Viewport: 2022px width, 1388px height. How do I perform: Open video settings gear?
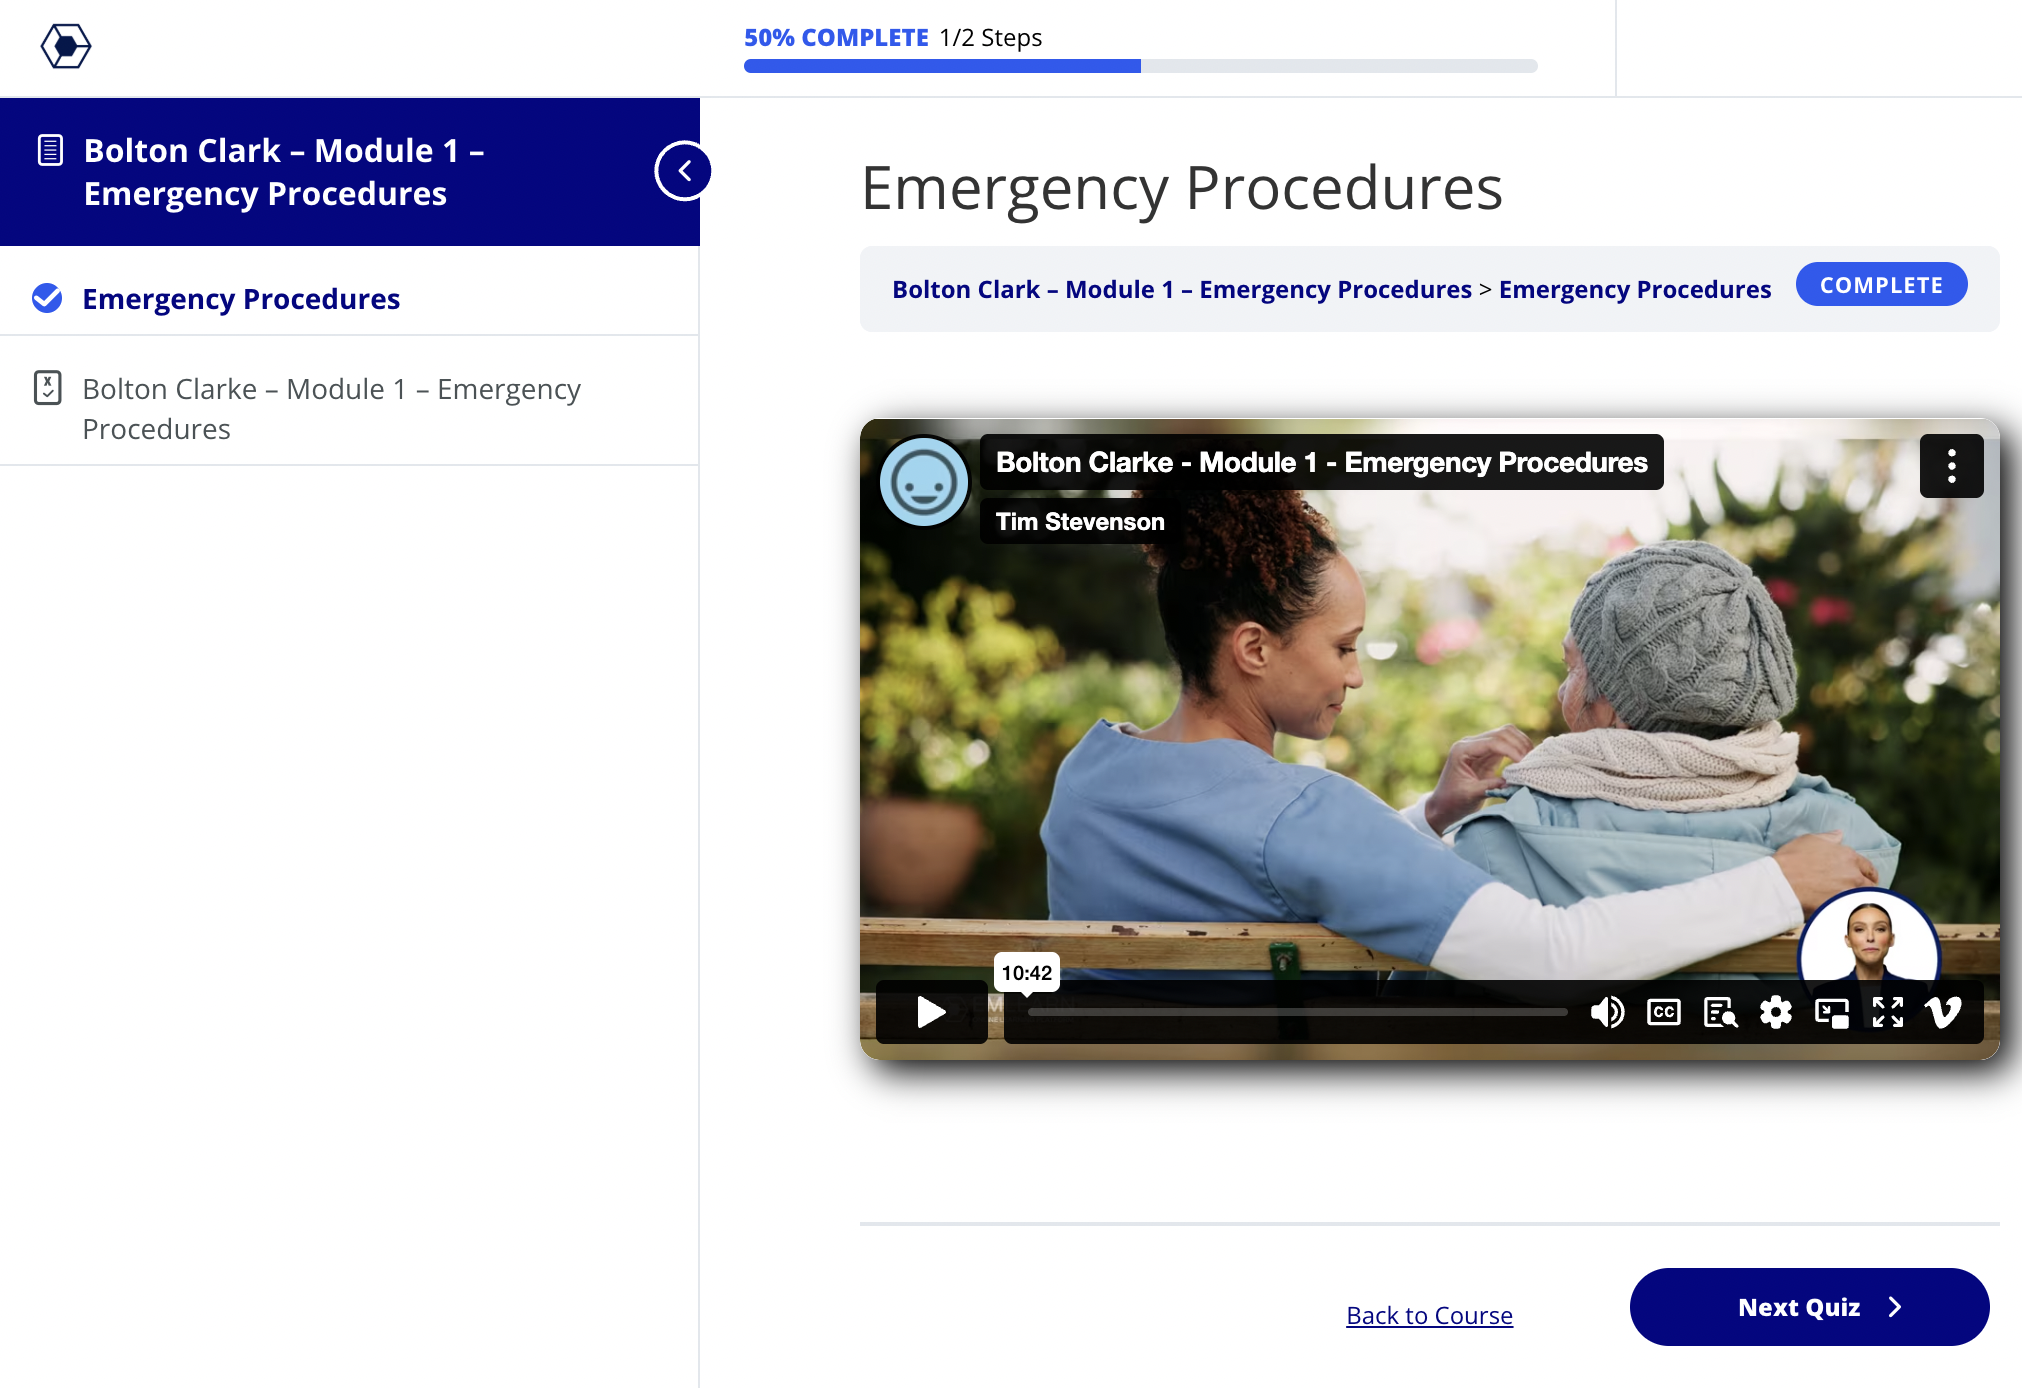1776,1012
